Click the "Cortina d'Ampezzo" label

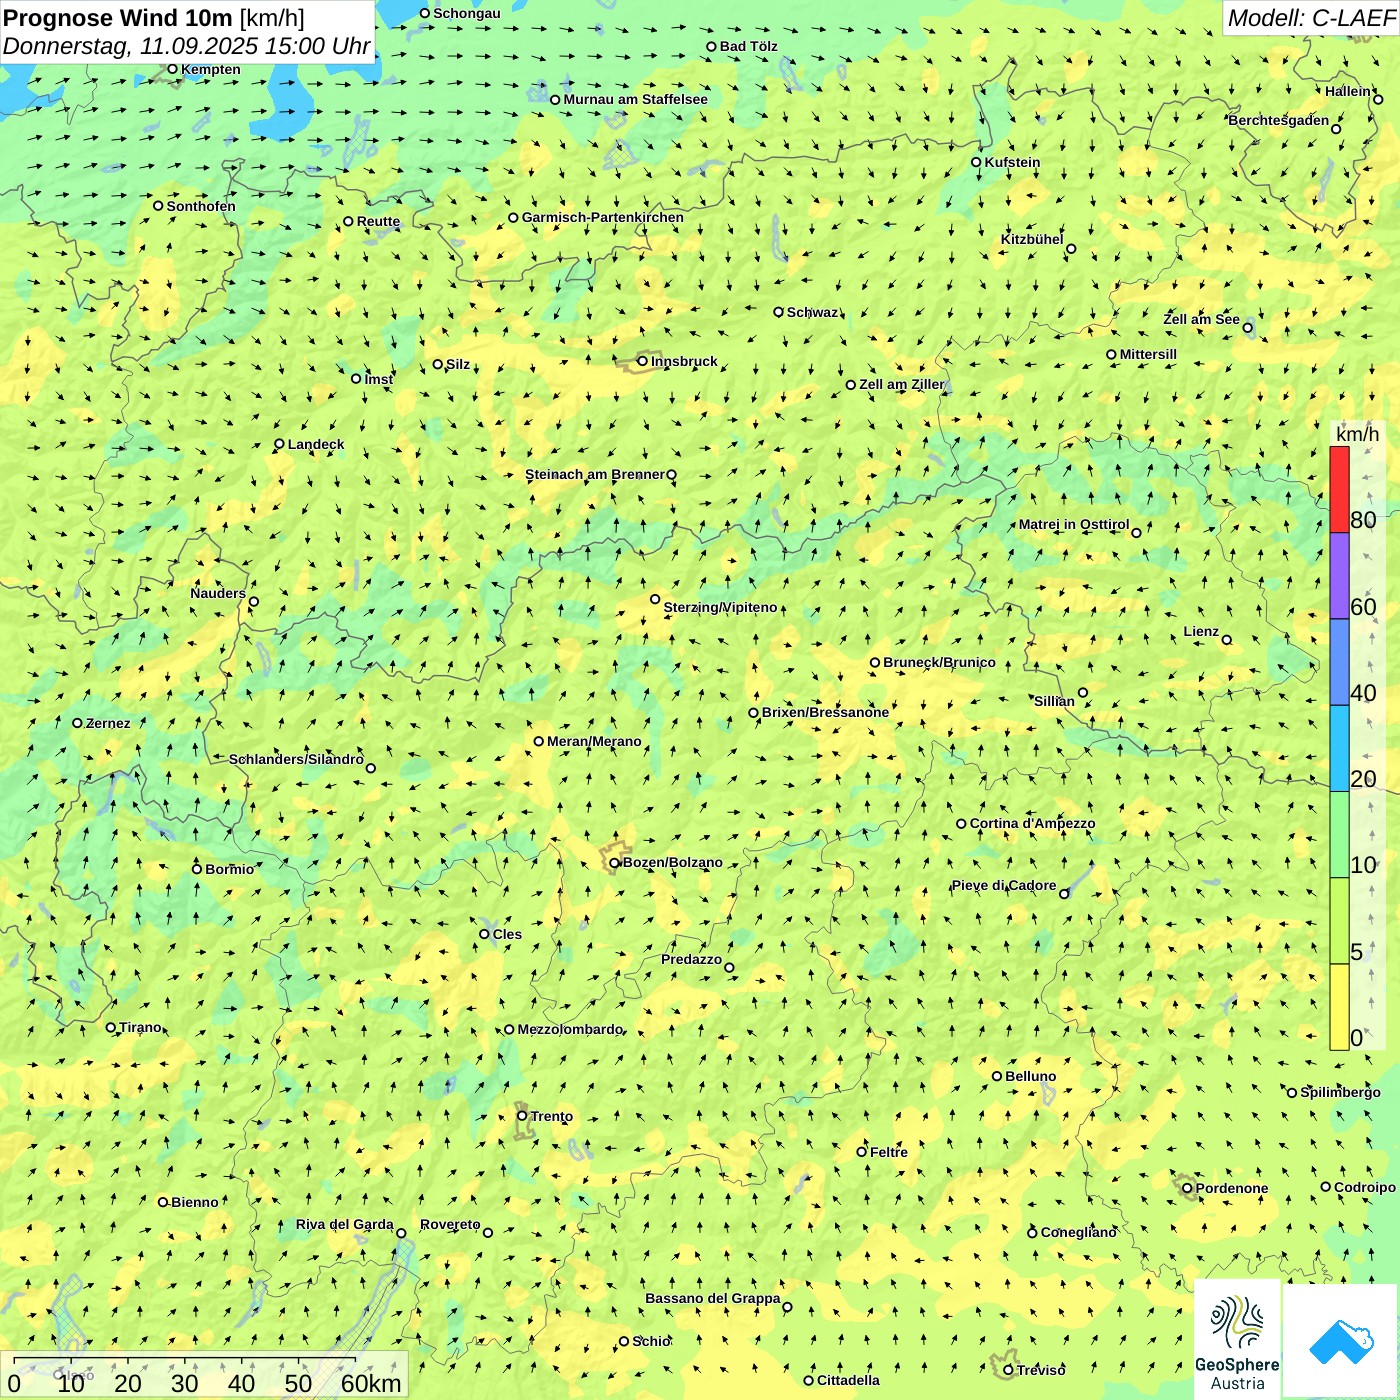[x=1032, y=823]
